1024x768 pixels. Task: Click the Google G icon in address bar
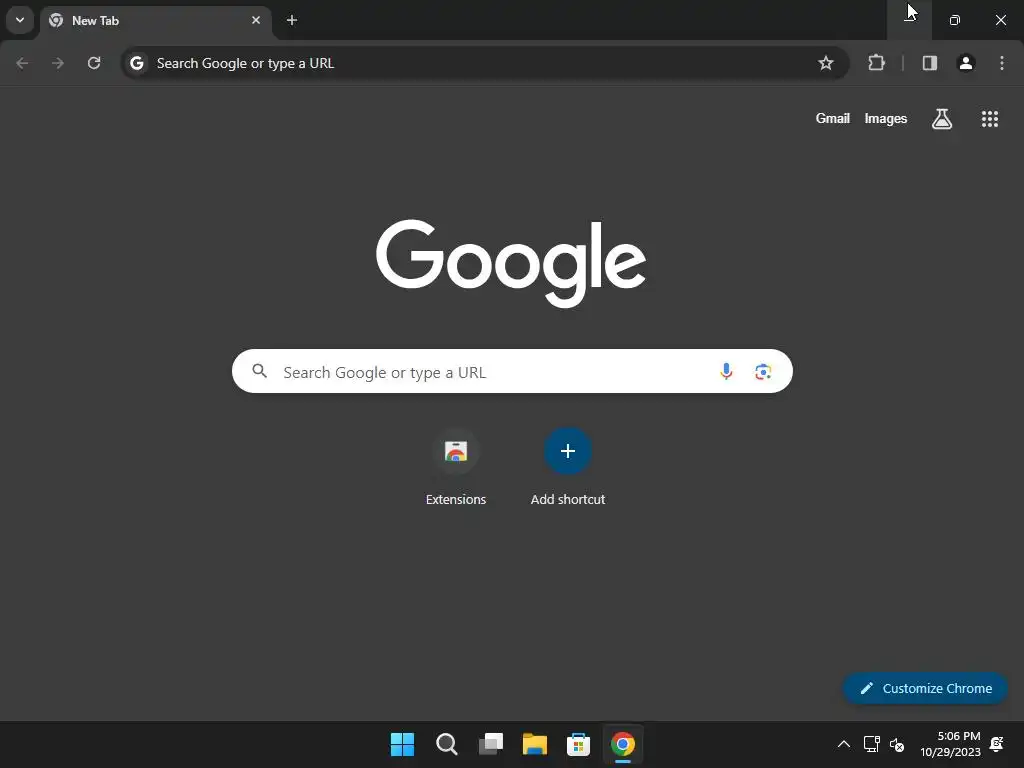click(136, 63)
